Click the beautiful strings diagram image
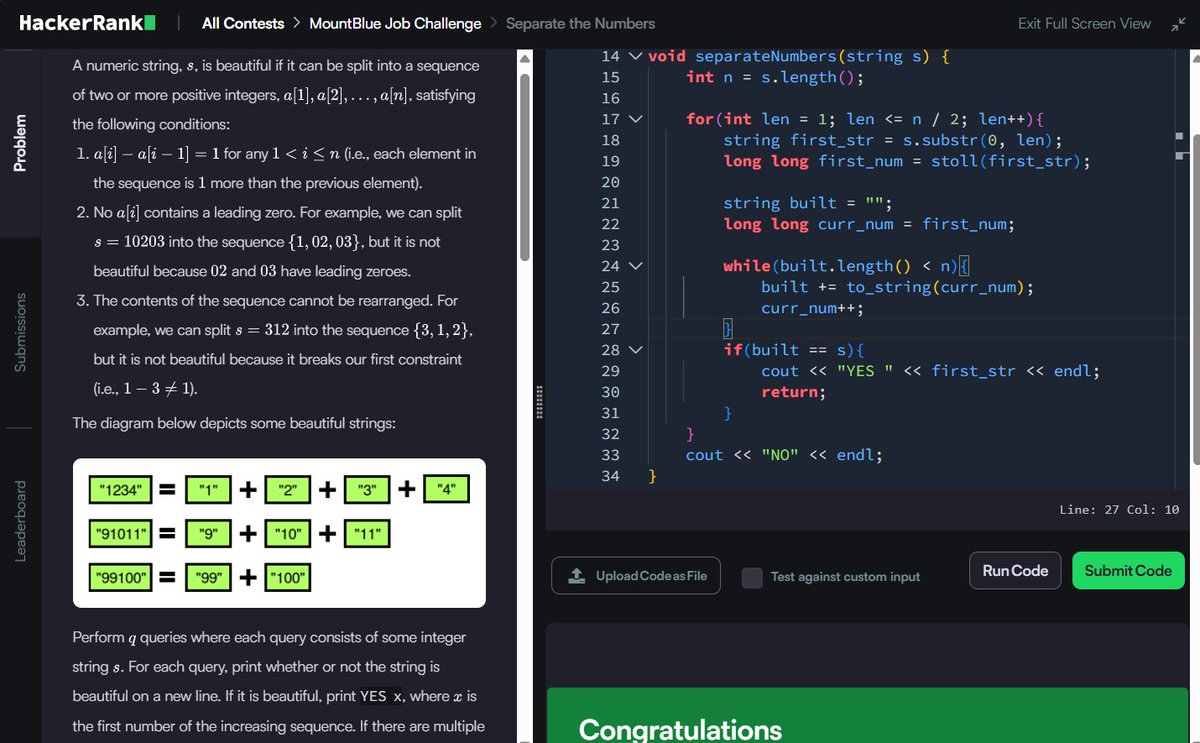Screen dimensions: 1200x743 tap(279, 533)
